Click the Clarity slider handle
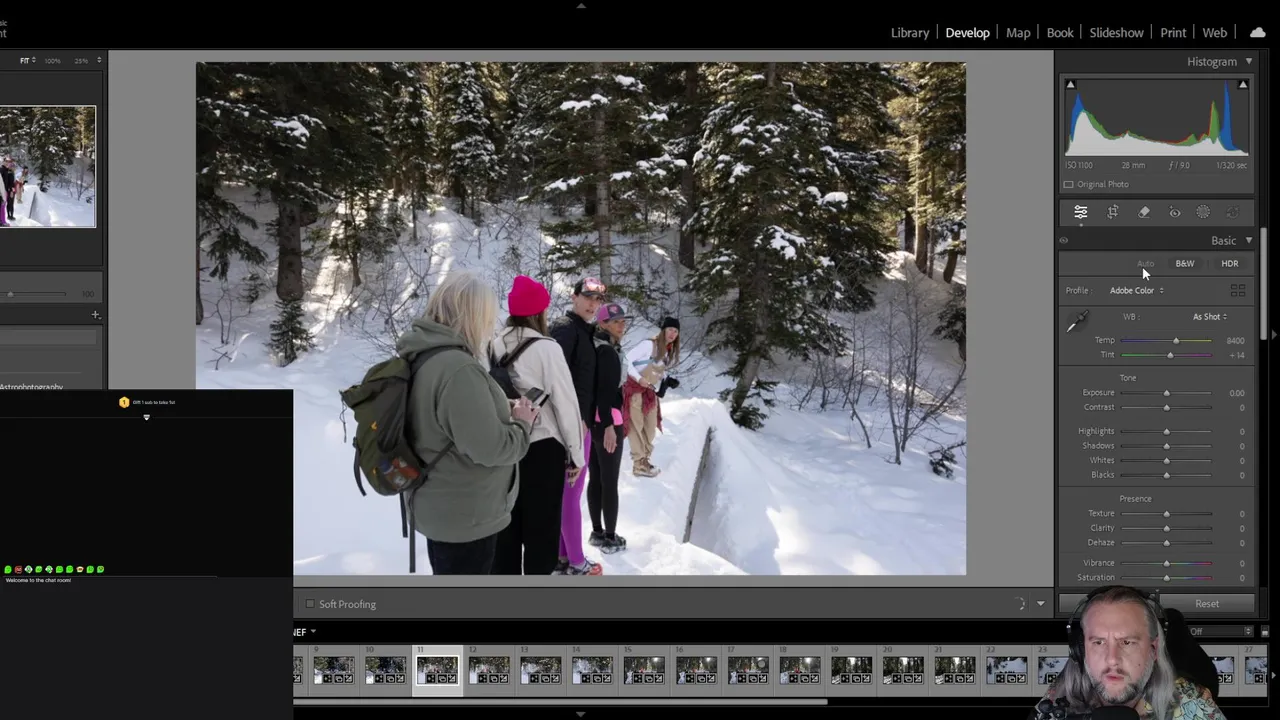Image resolution: width=1280 pixels, height=720 pixels. pos(1166,528)
